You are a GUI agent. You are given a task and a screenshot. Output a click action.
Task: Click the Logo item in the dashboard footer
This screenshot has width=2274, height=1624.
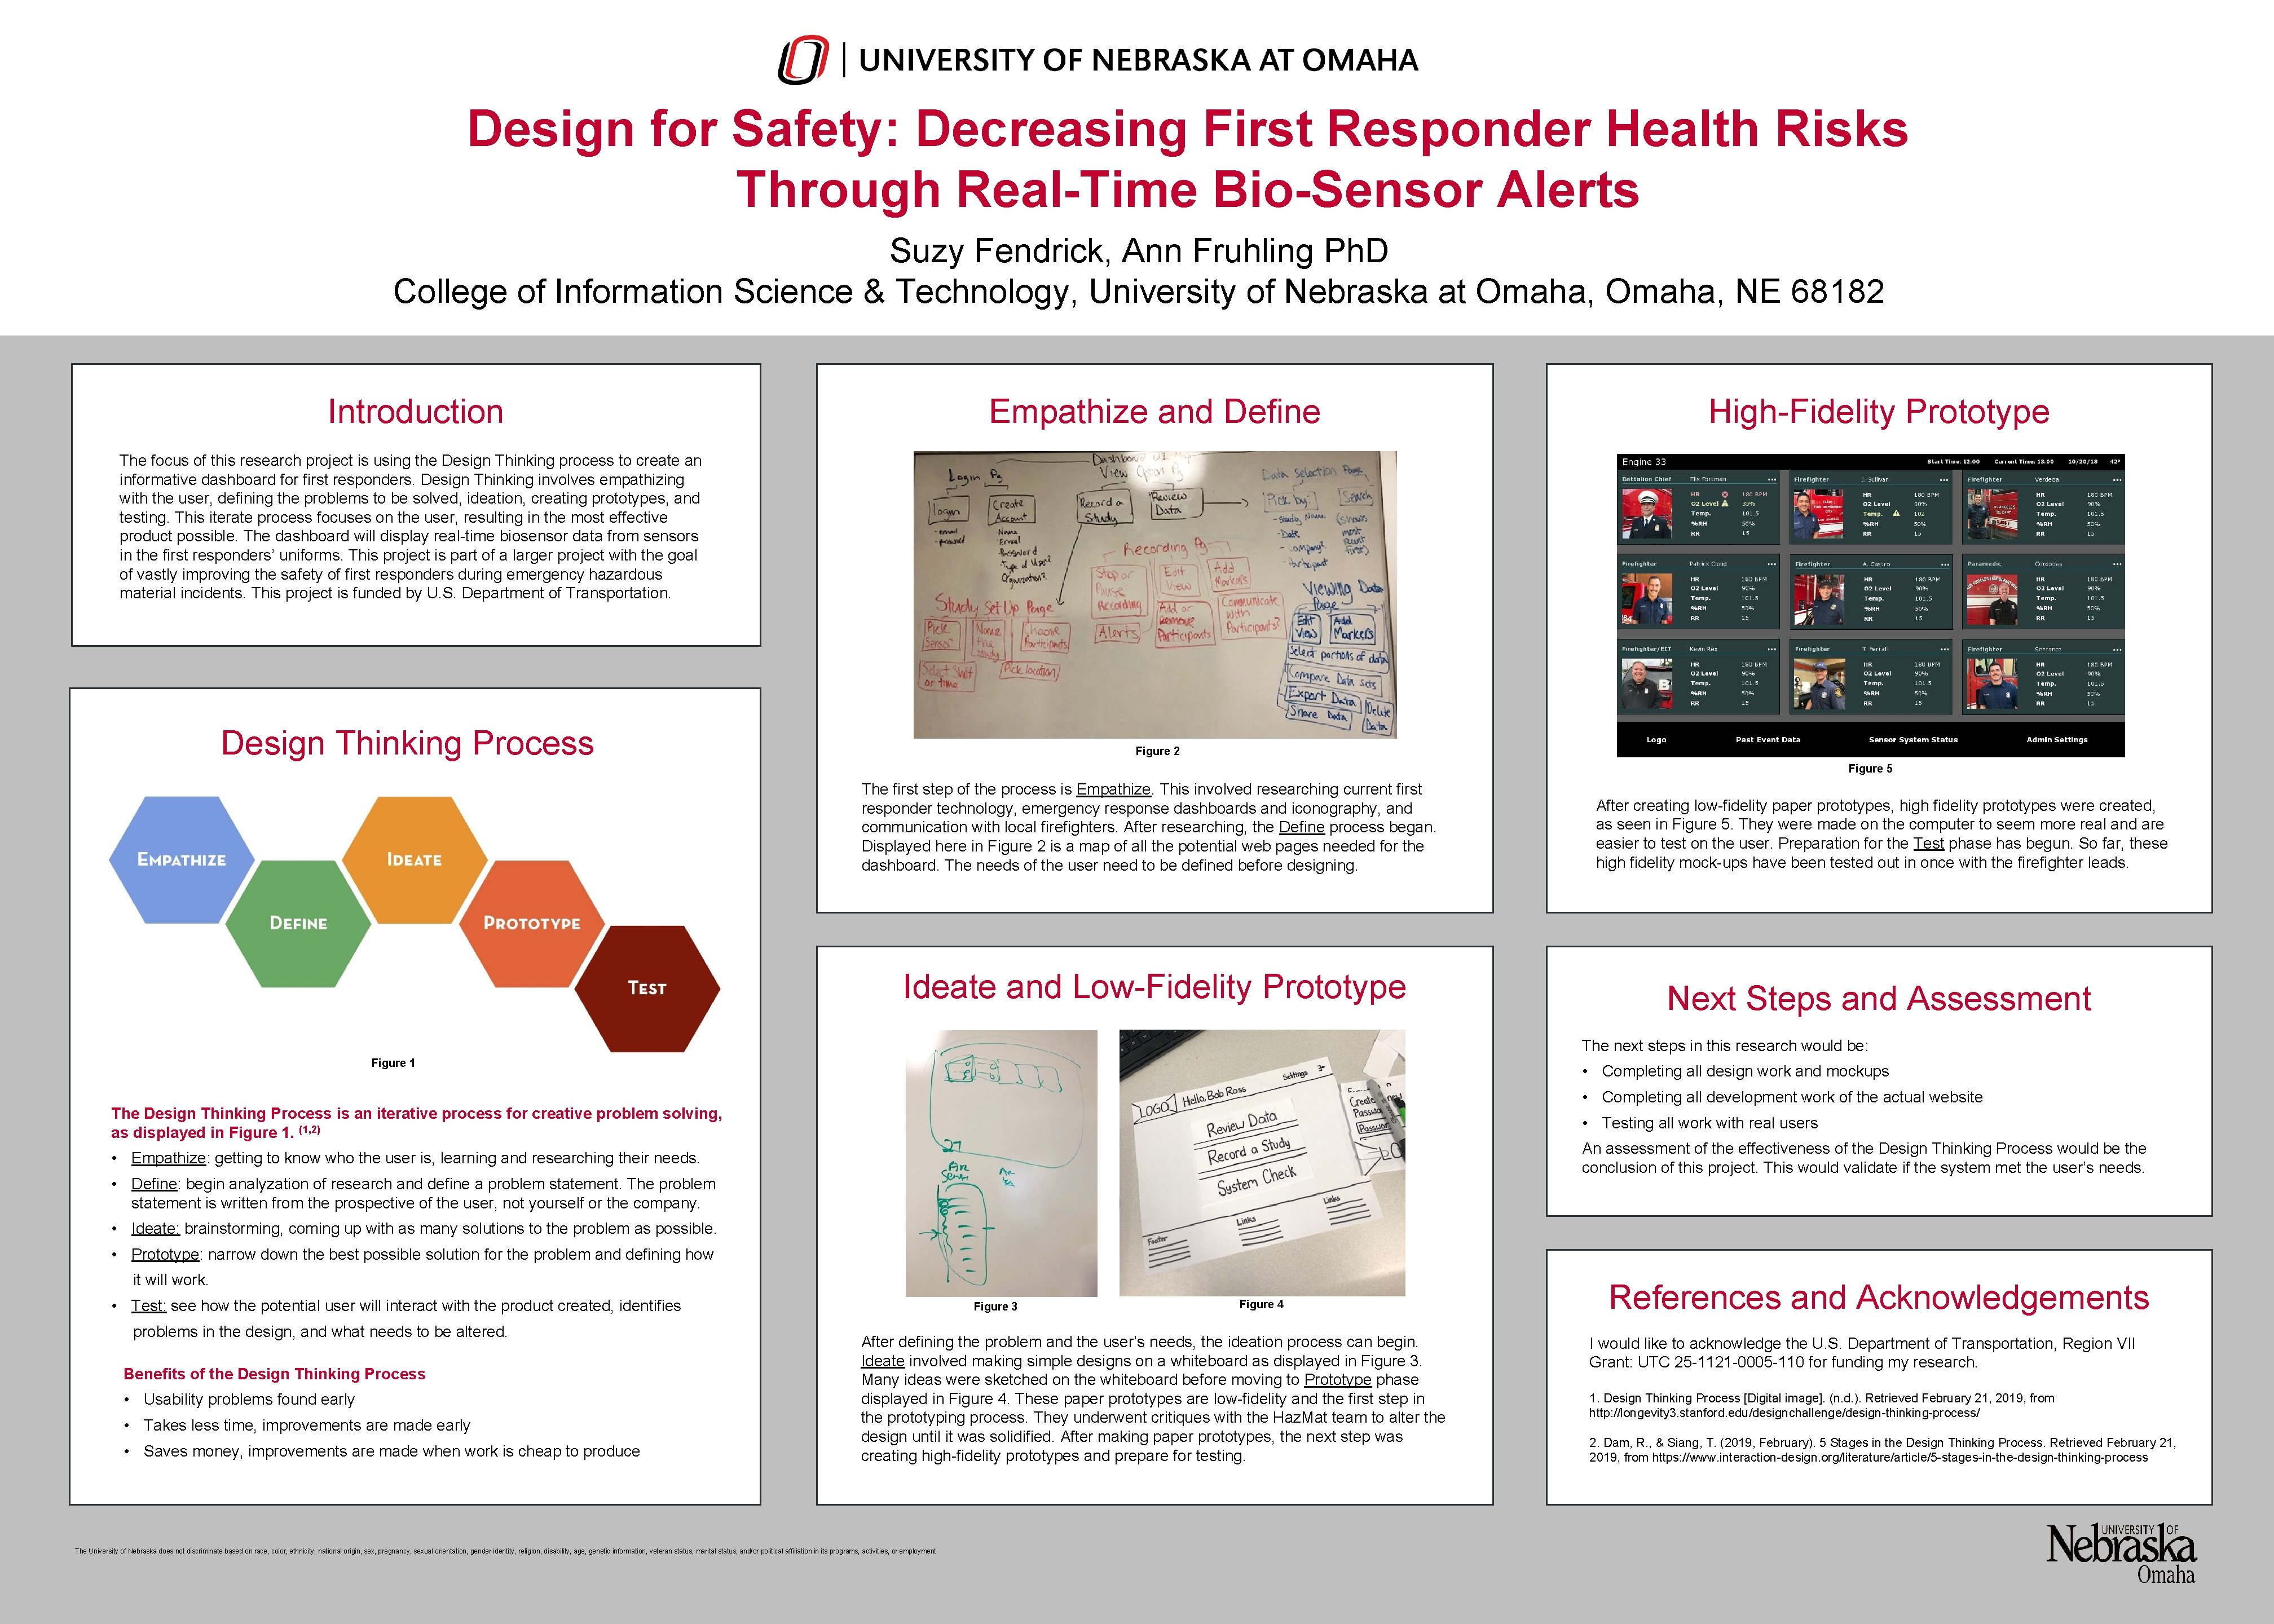point(1657,740)
